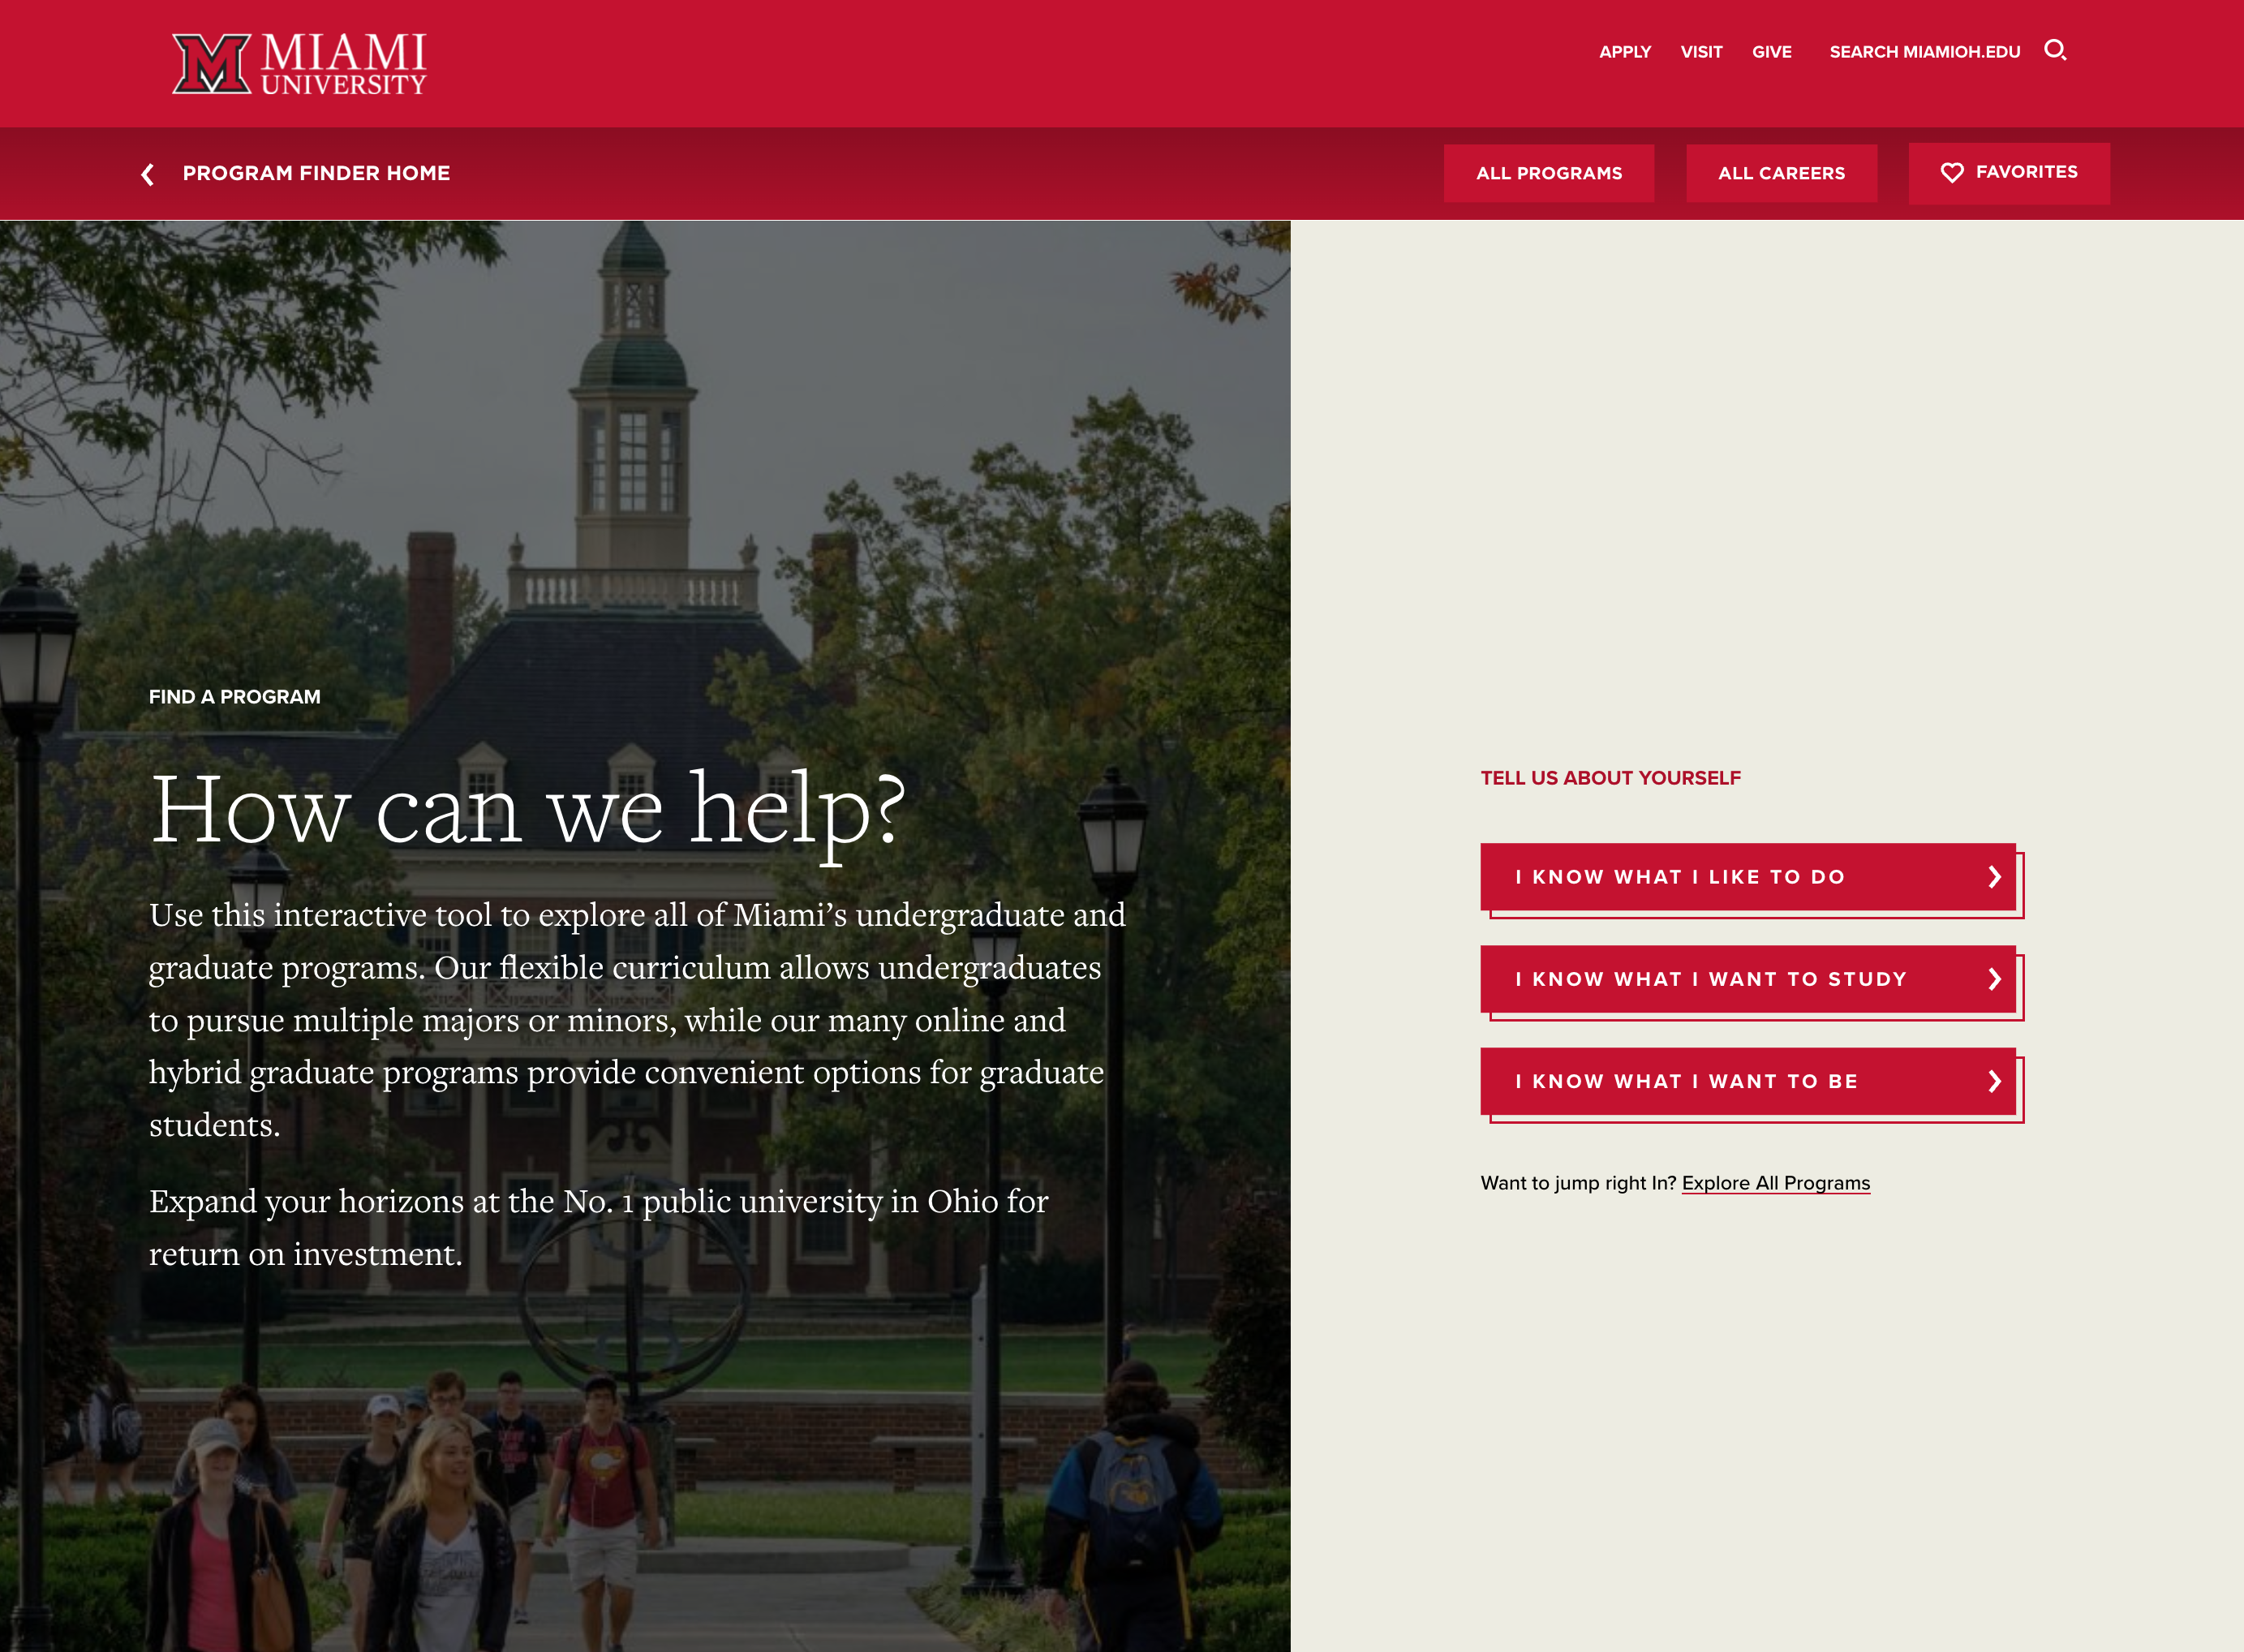Click the Miami University logo
This screenshot has width=2244, height=1652.
[299, 64]
